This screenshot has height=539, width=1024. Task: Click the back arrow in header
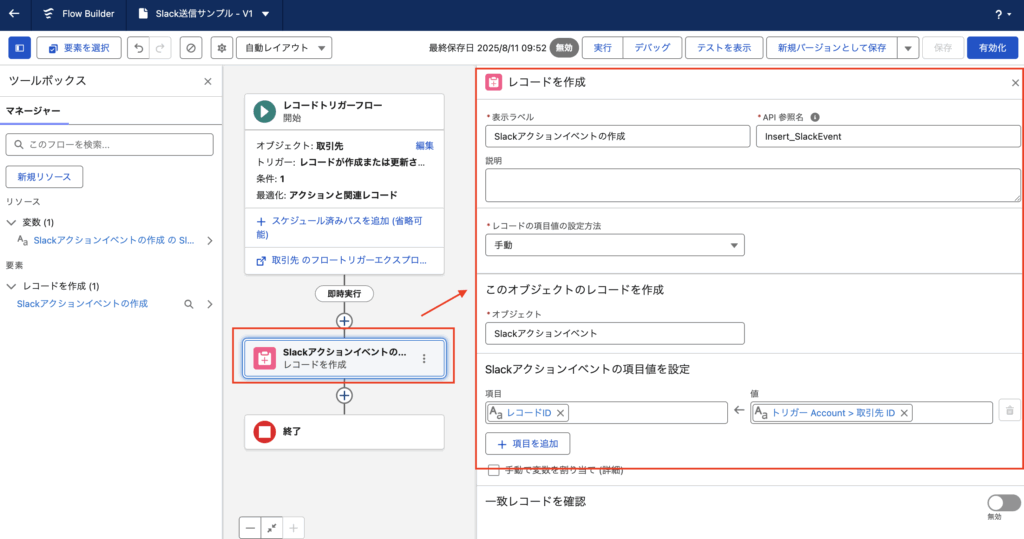point(14,14)
